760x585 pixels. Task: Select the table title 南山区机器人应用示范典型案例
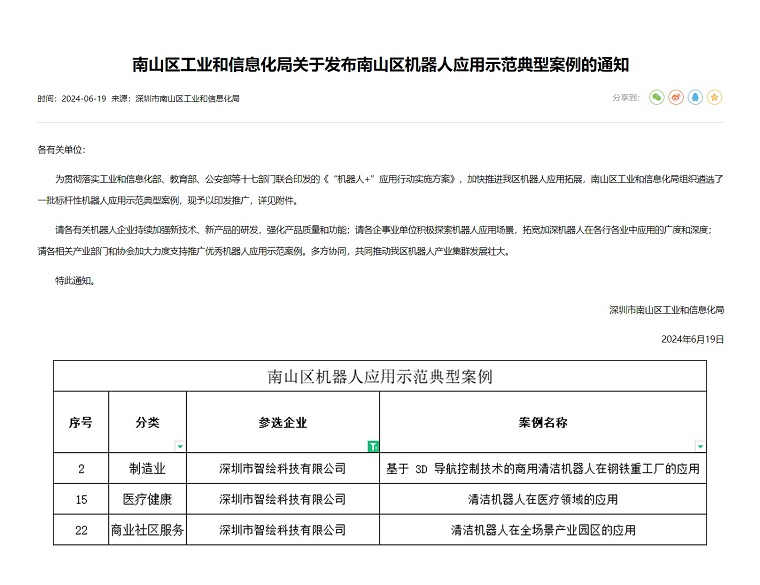tap(380, 376)
